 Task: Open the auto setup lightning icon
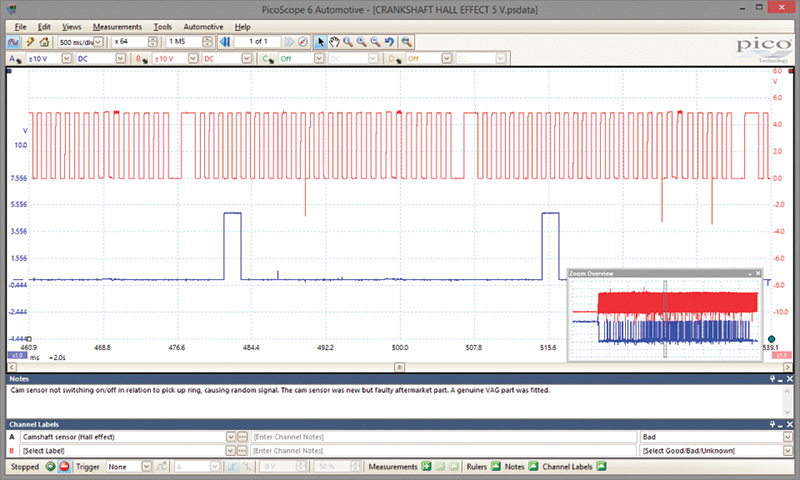pos(30,42)
